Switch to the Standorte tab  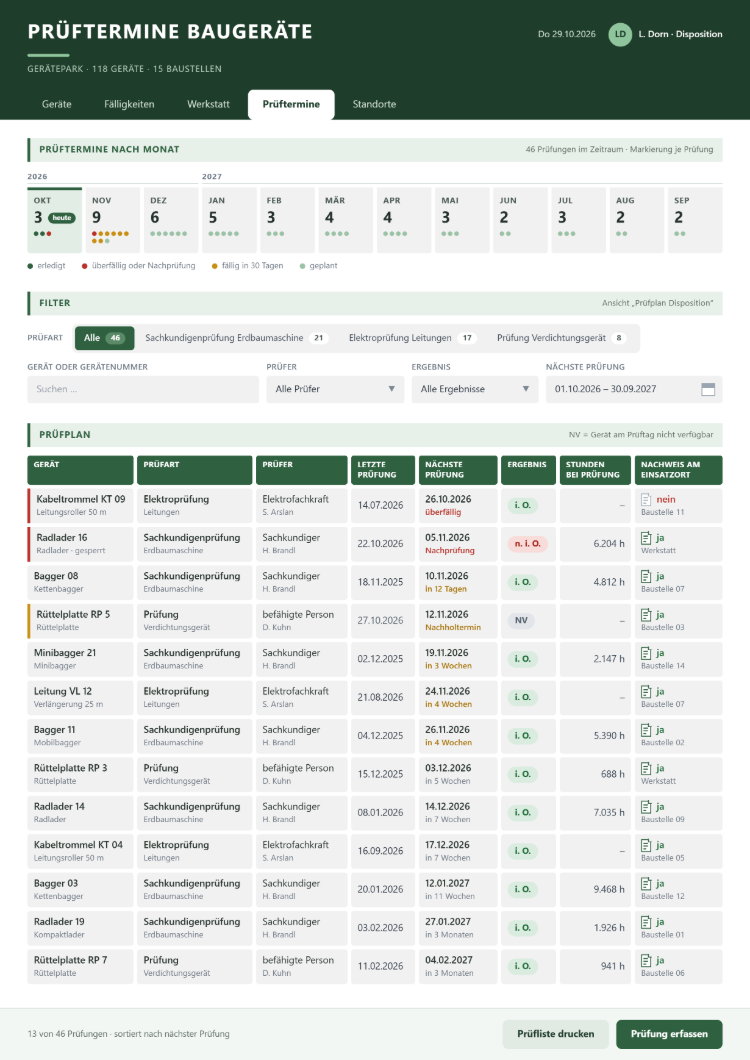click(374, 104)
